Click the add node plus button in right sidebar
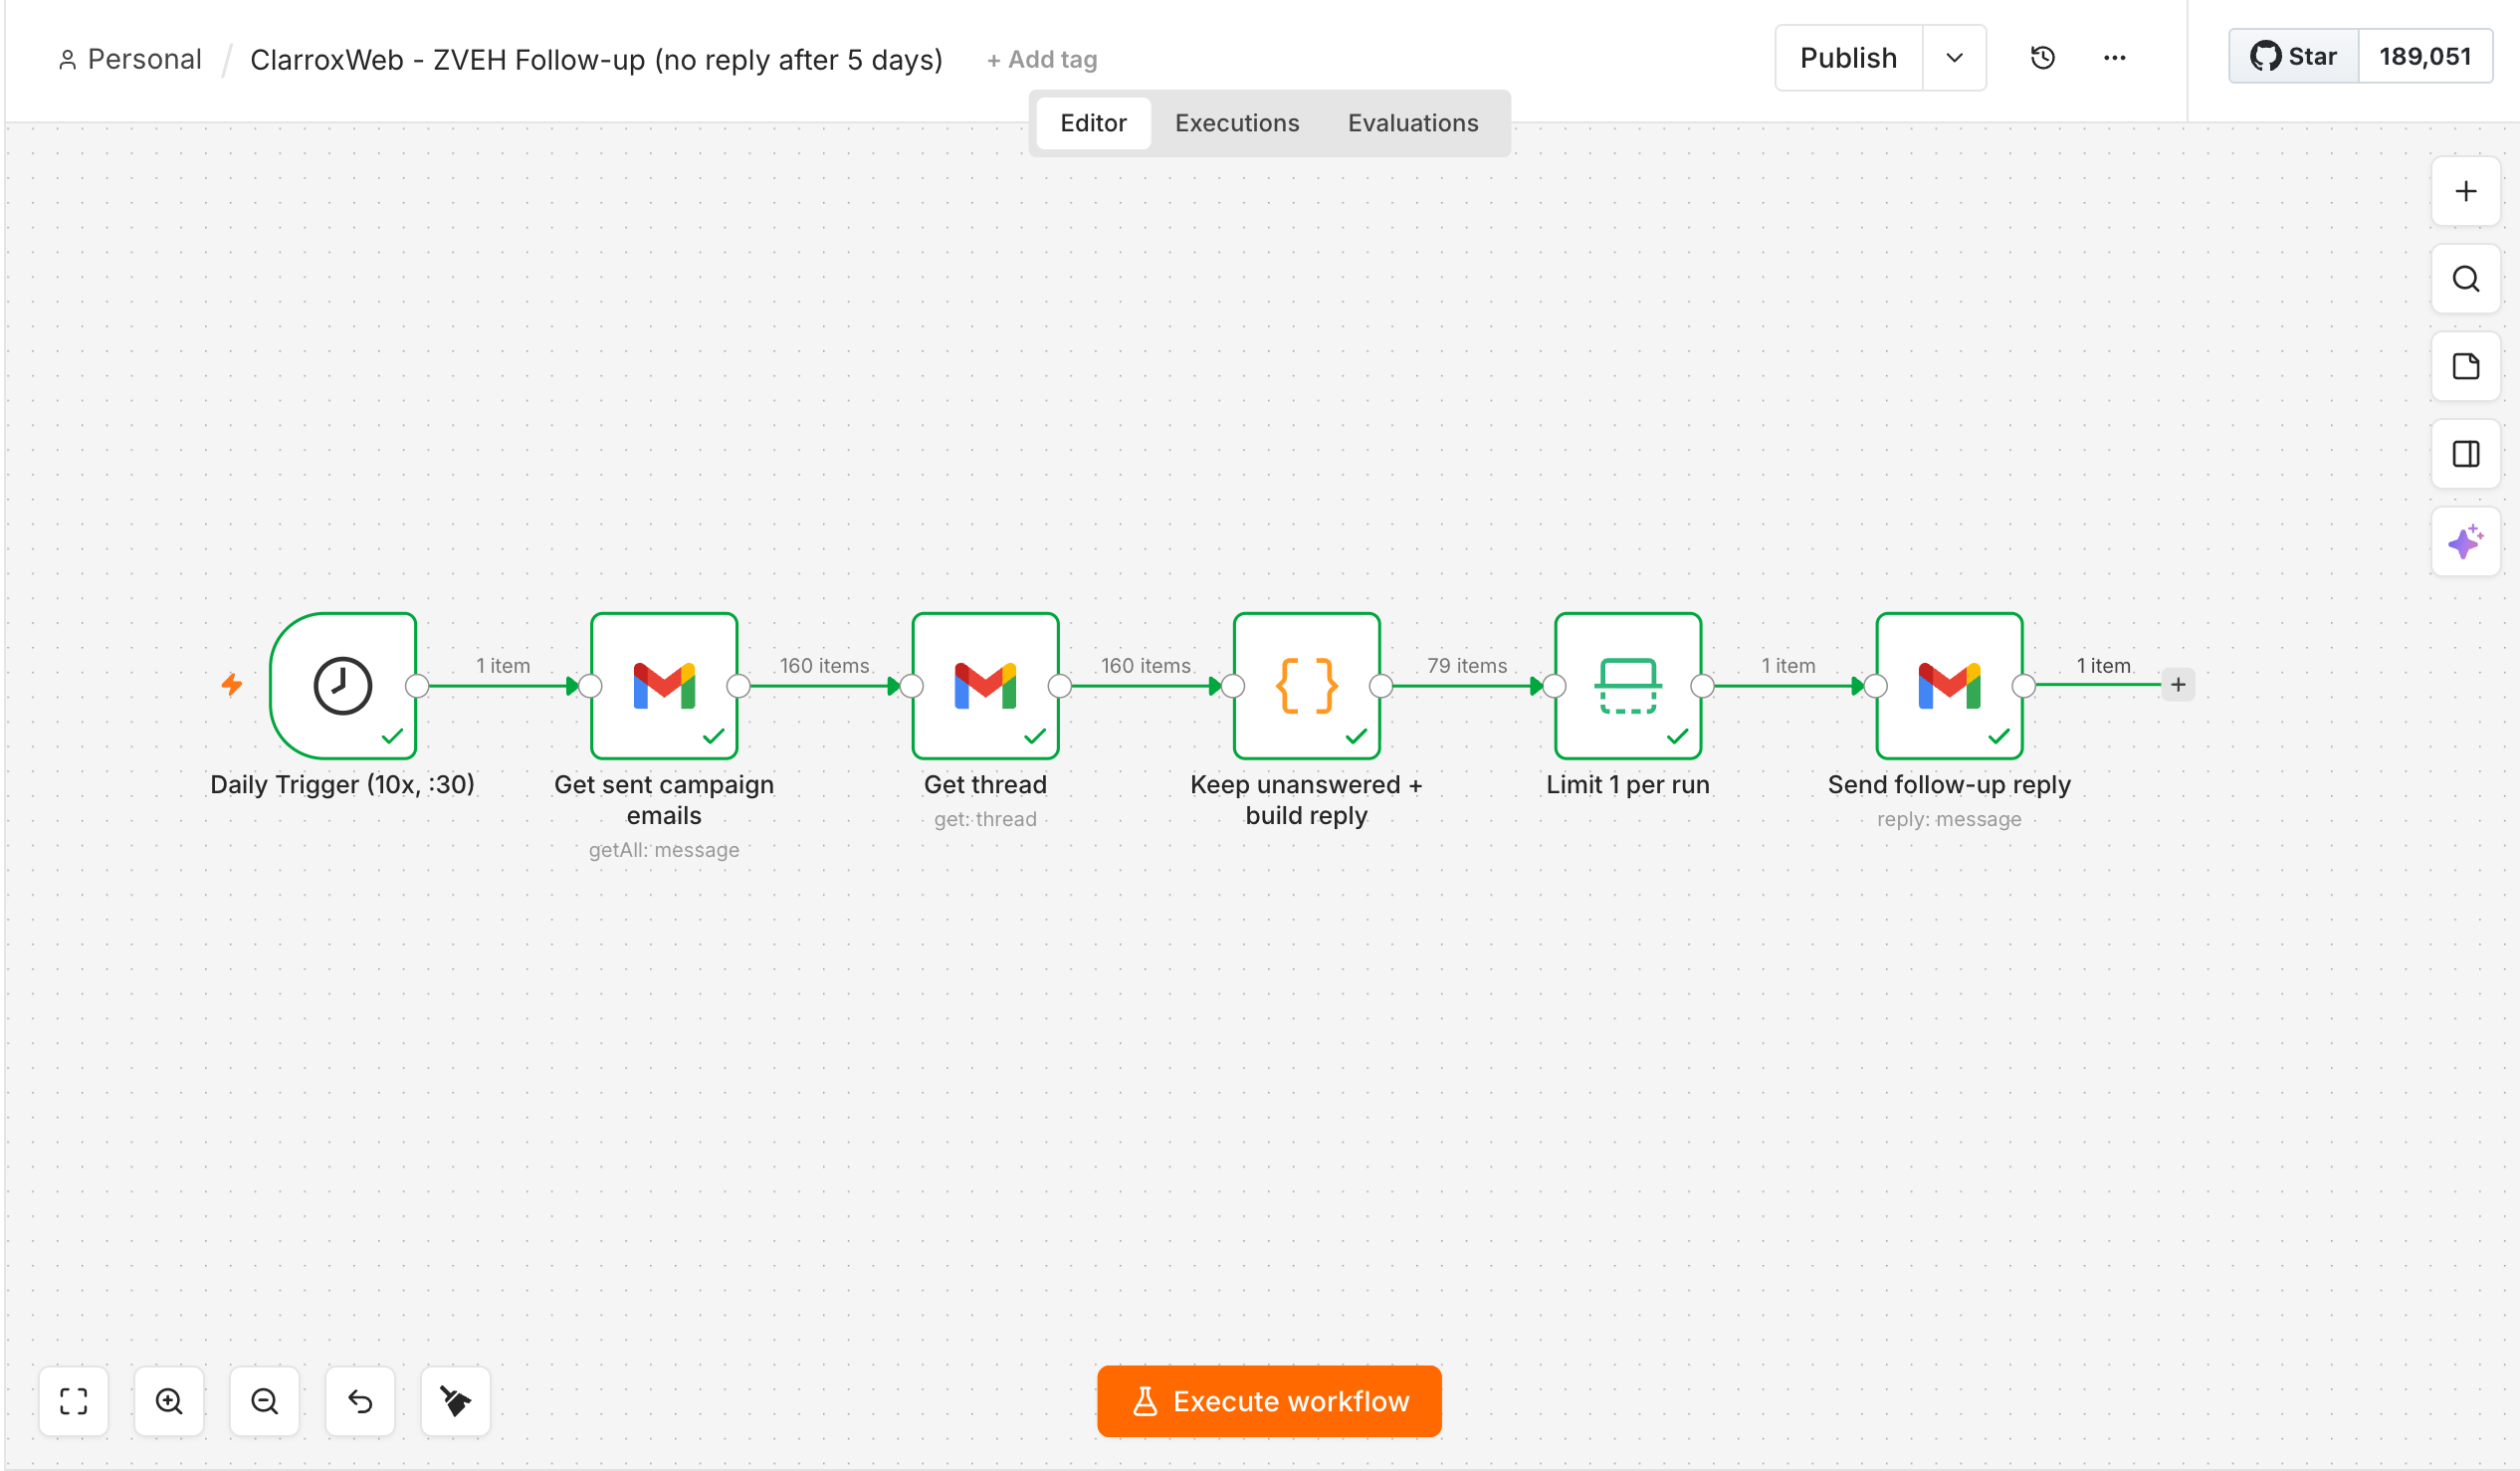The width and height of the screenshot is (2520, 1471). click(2466, 191)
